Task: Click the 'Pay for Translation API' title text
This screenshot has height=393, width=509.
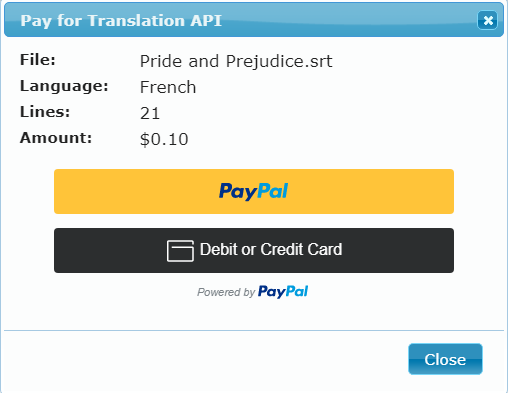Action: click(121, 21)
